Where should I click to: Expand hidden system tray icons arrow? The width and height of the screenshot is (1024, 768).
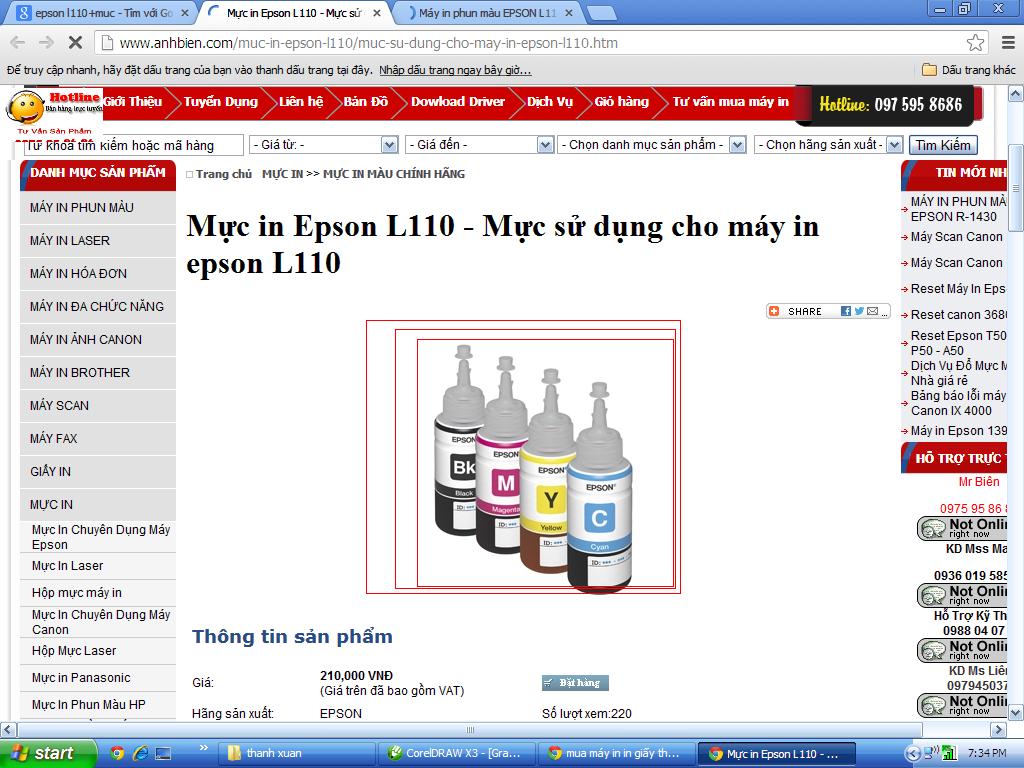912,754
